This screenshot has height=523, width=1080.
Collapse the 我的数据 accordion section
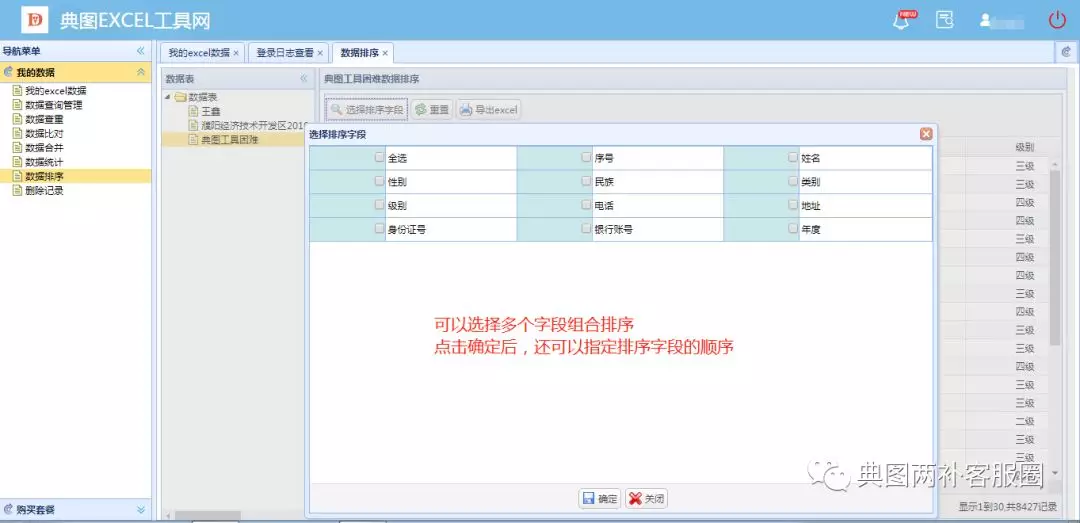click(x=141, y=72)
